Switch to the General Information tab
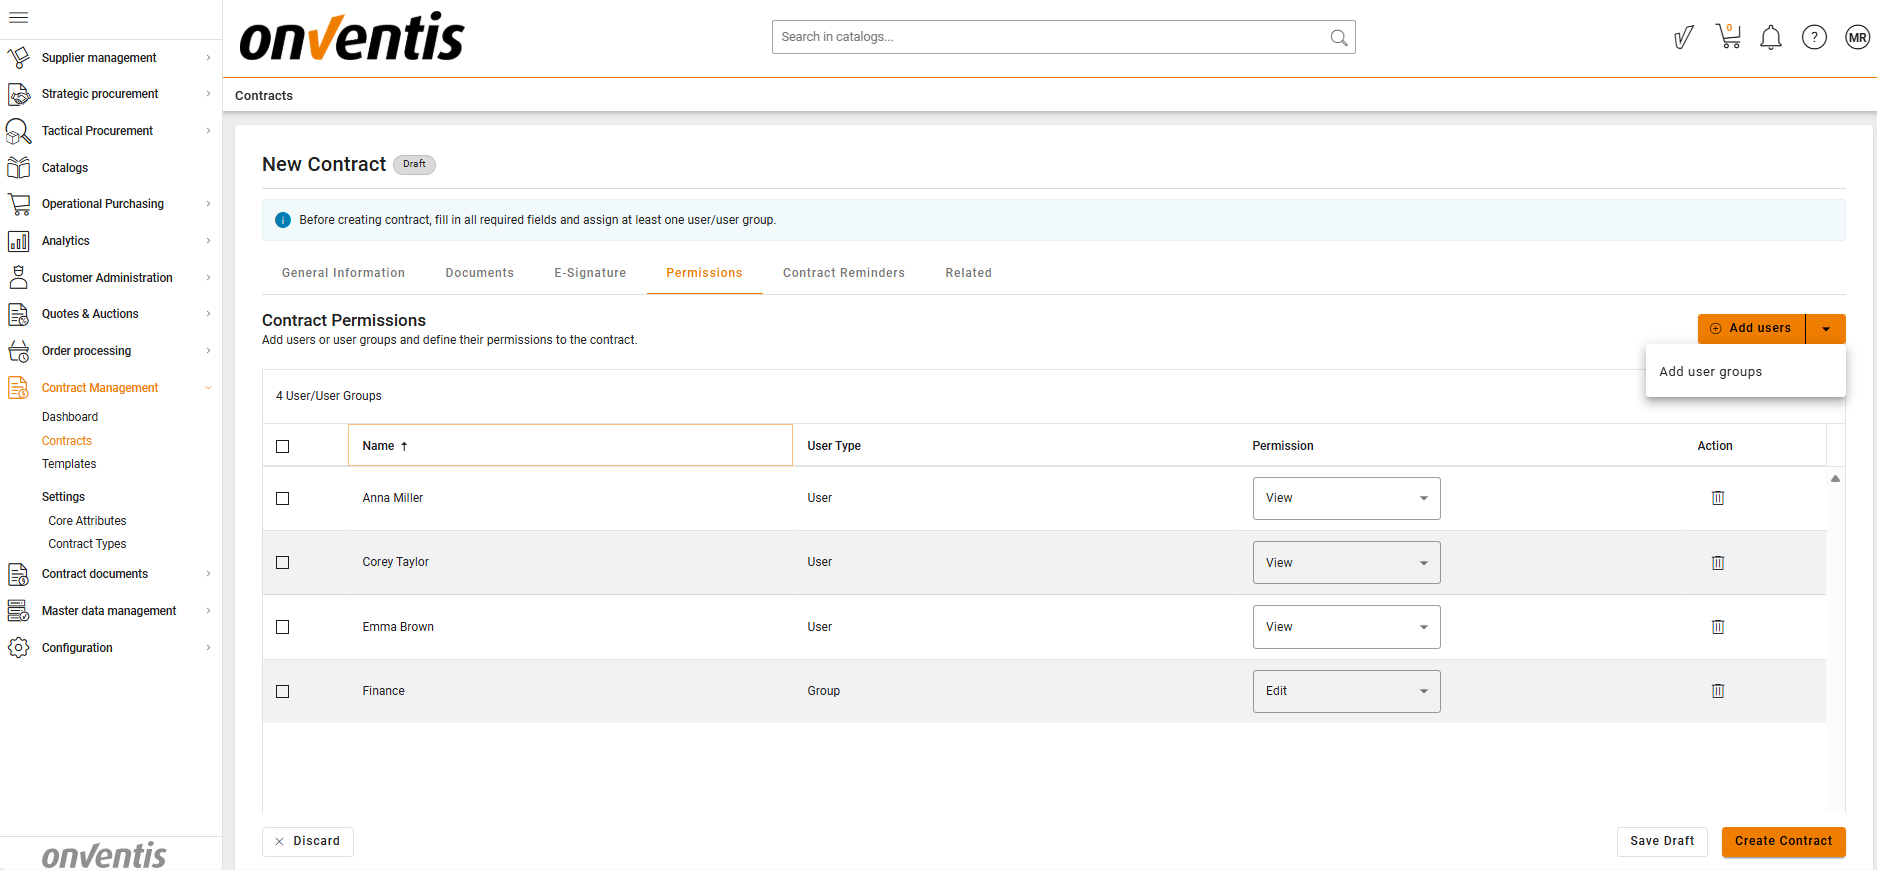 point(343,273)
